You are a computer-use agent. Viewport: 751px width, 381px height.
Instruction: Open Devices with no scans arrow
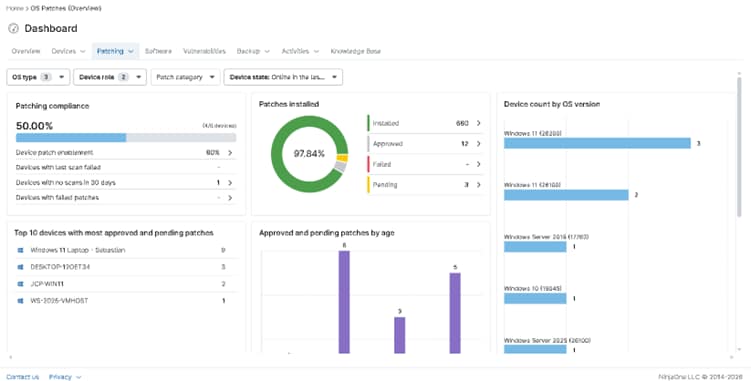[x=230, y=183]
